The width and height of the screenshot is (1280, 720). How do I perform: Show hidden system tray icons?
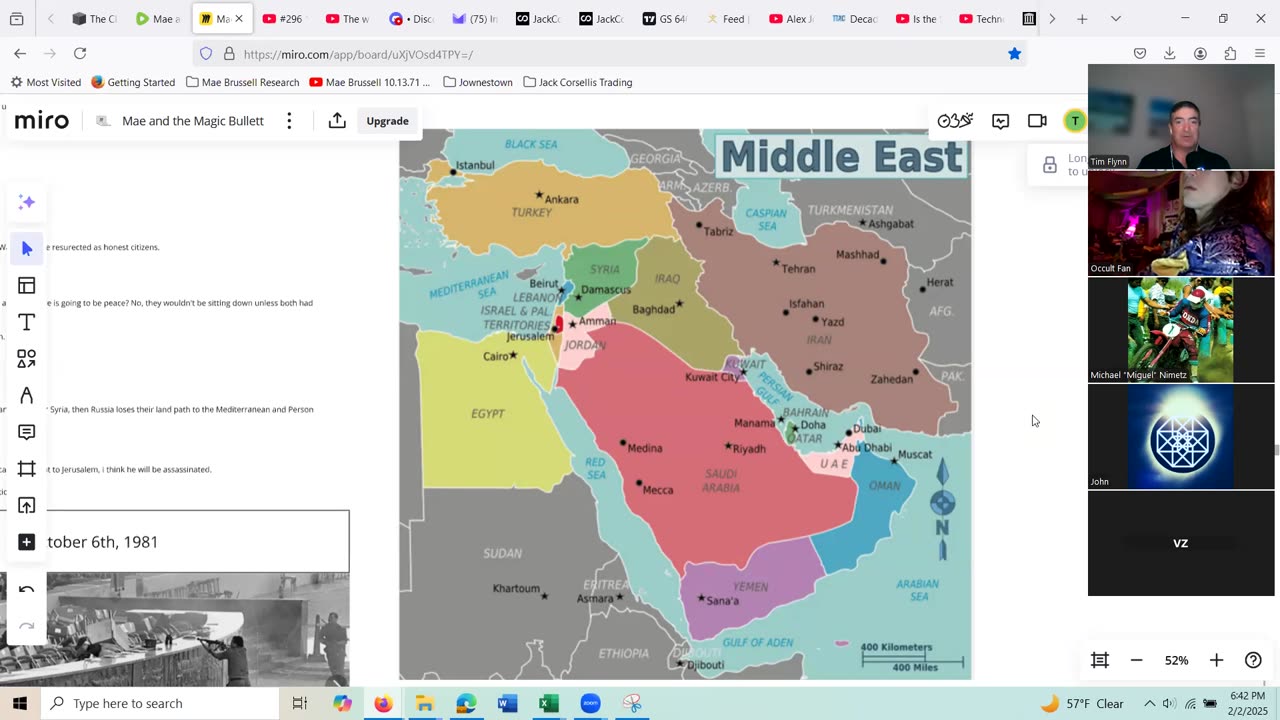(1149, 703)
